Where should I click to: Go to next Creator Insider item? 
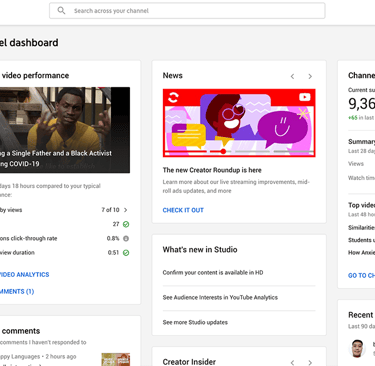(x=310, y=362)
